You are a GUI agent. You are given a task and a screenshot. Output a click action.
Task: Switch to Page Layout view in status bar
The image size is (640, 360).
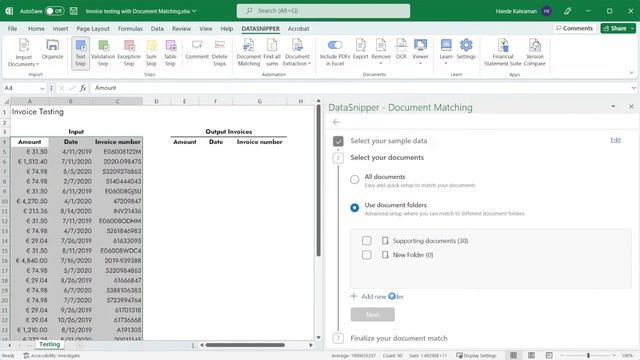(531, 356)
